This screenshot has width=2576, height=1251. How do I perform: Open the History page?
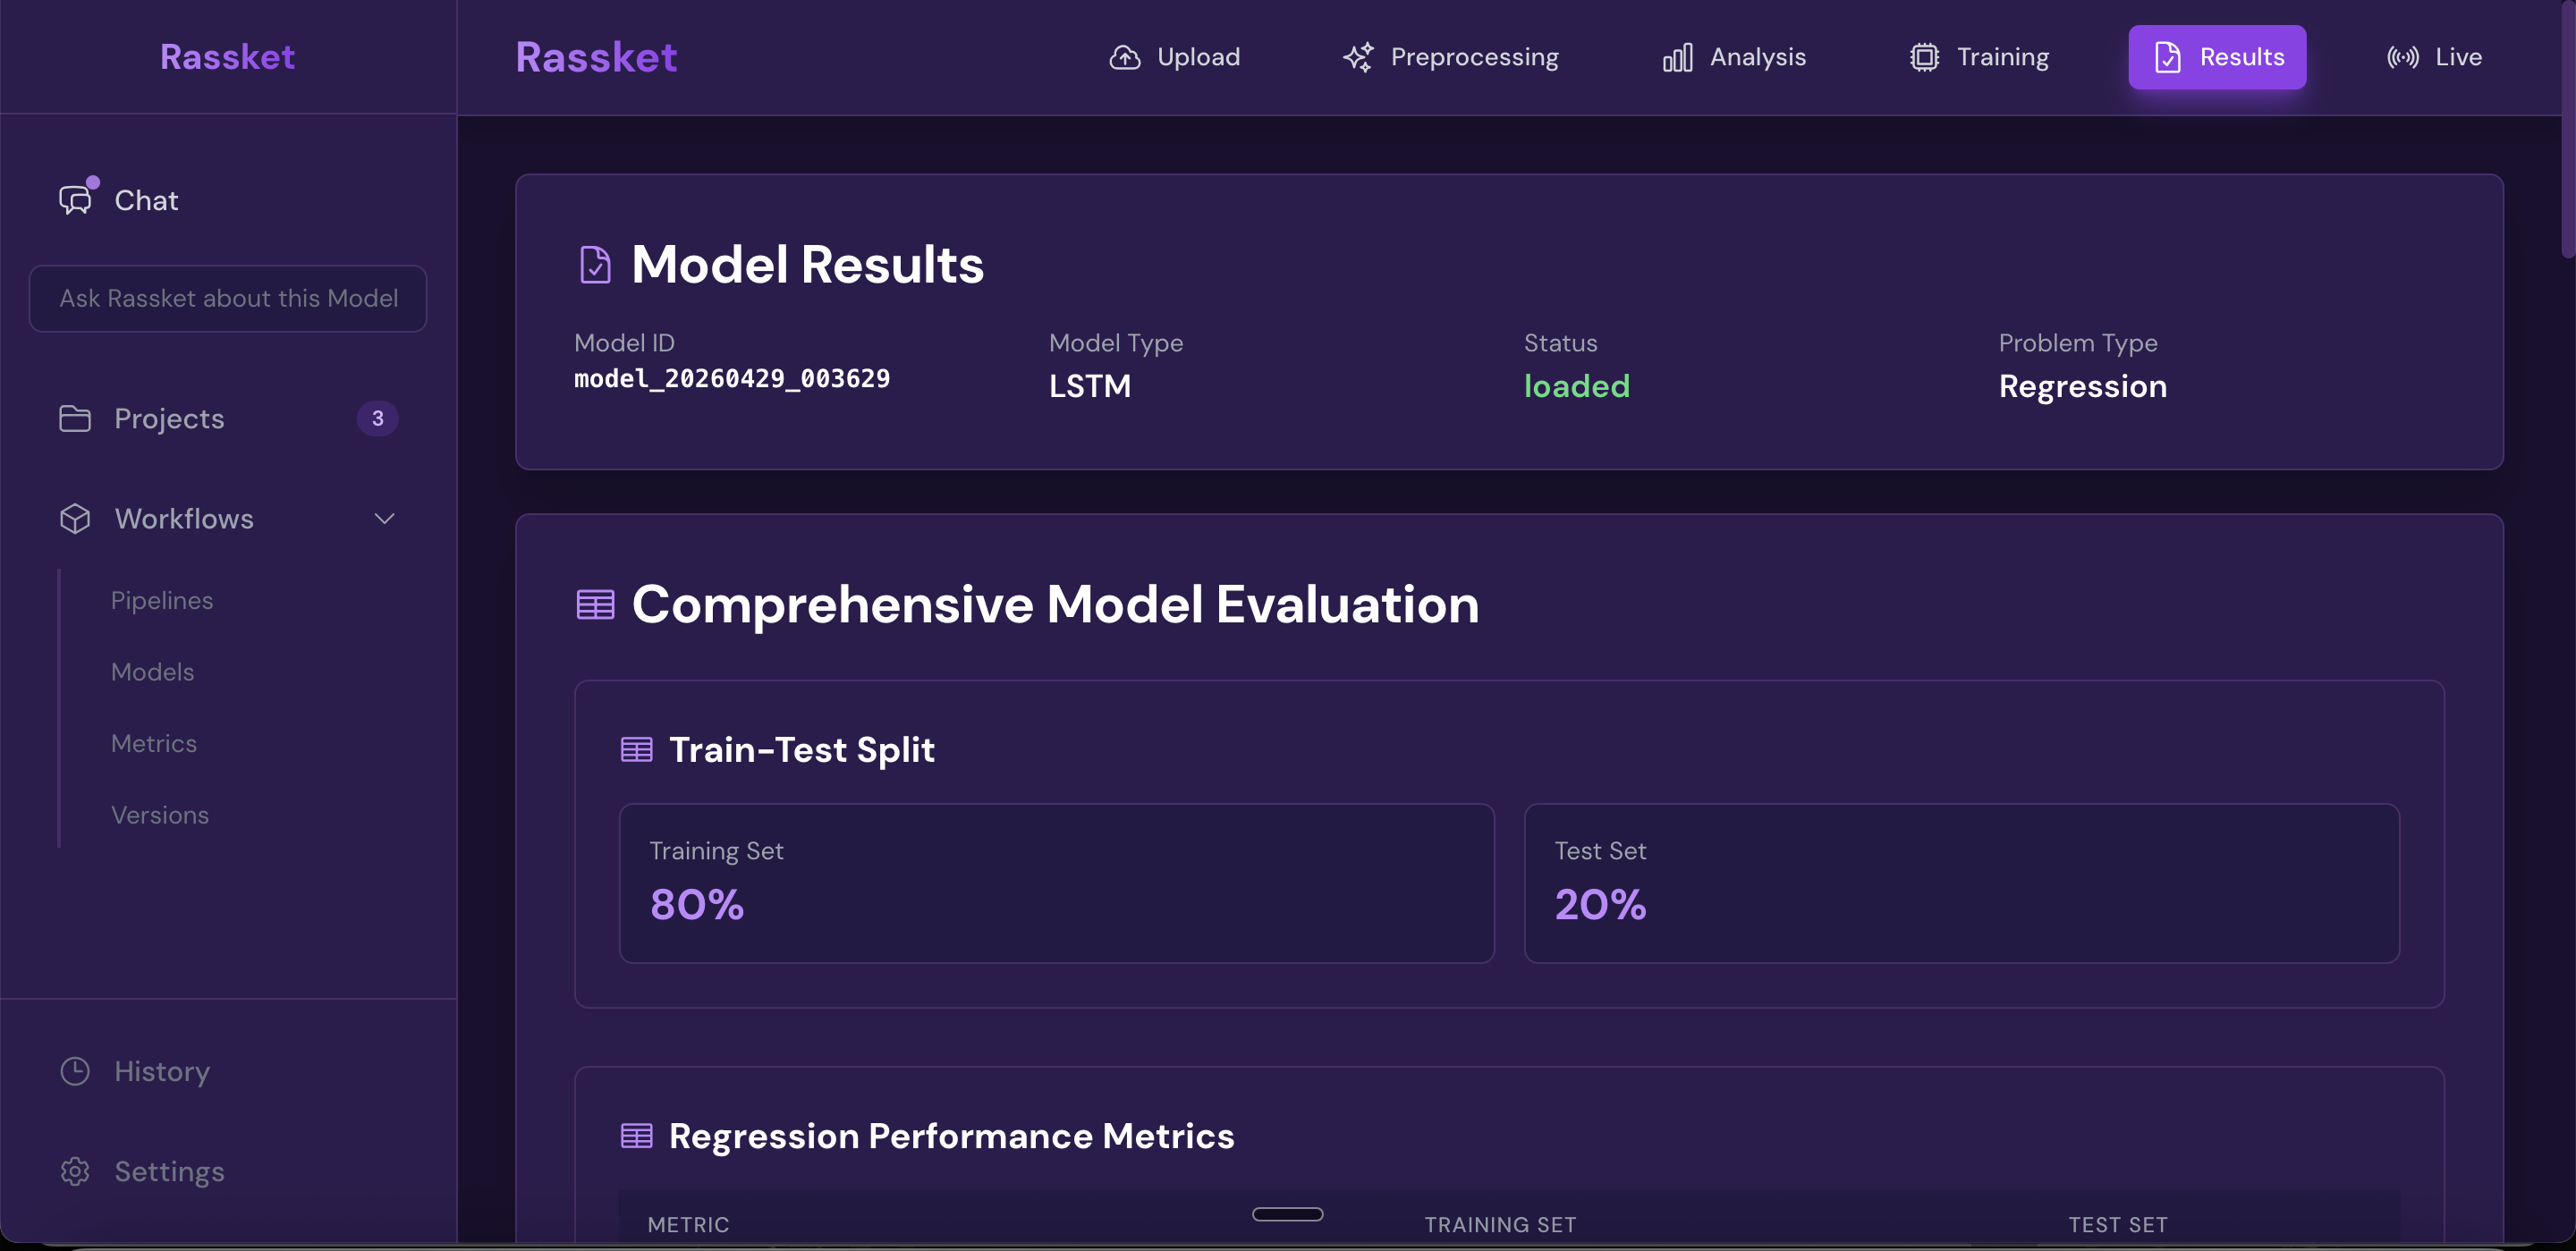click(x=228, y=1071)
